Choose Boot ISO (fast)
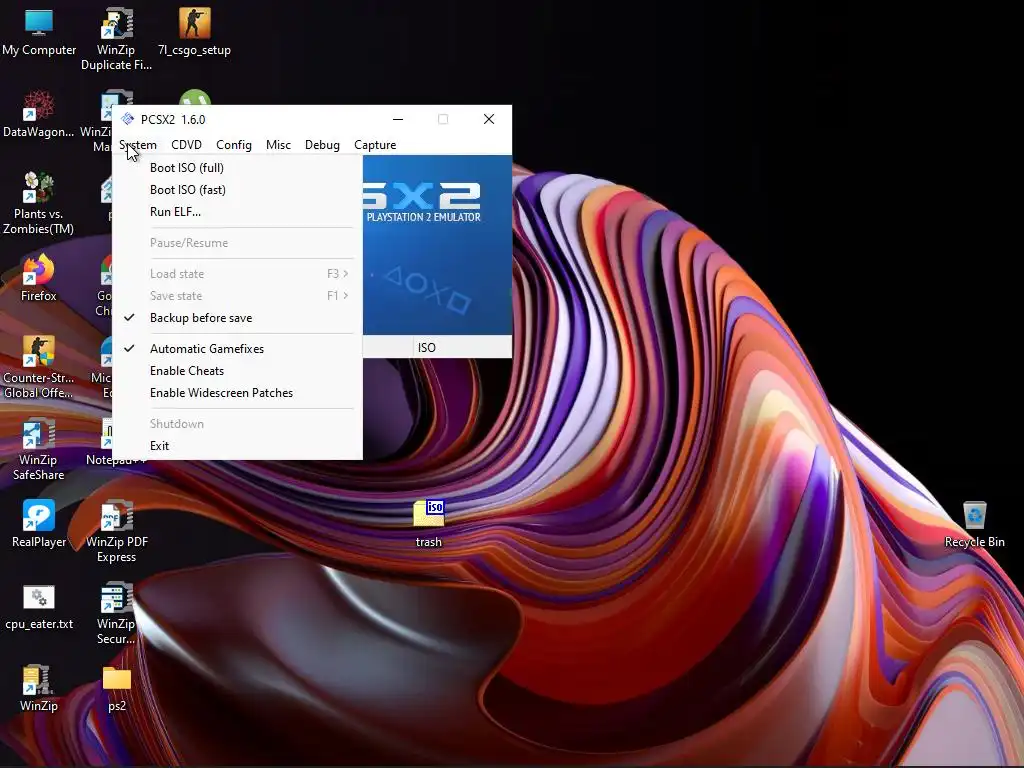 pos(238,190)
